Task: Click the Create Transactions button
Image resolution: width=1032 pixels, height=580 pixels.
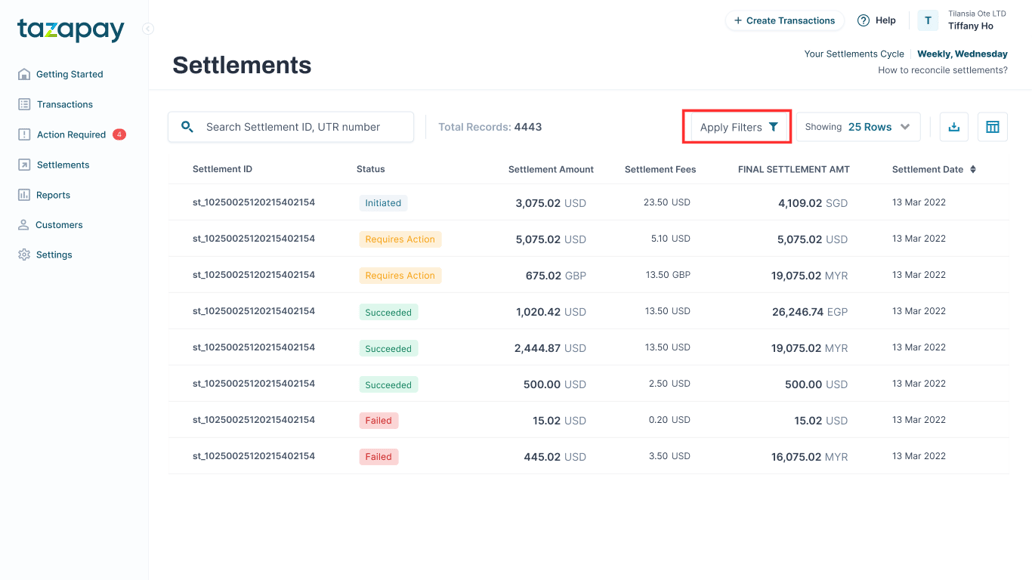Action: pos(784,21)
